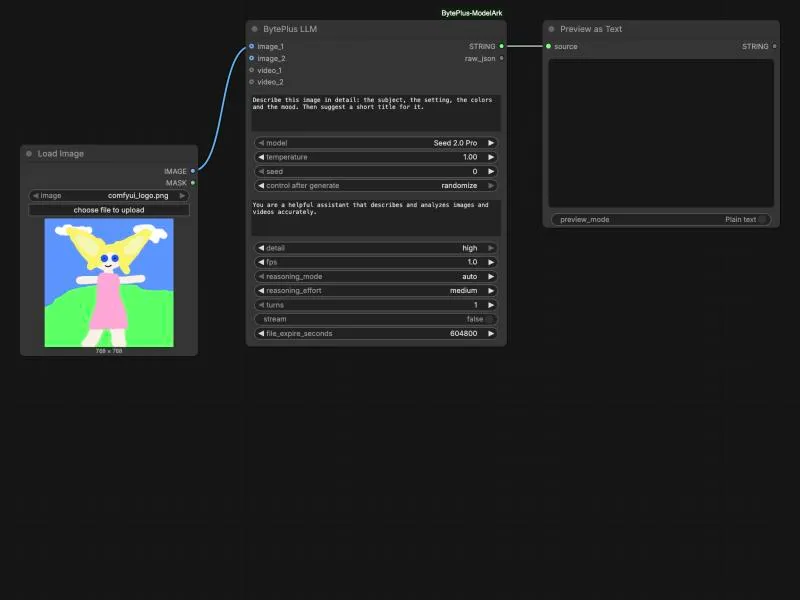Image resolution: width=800 pixels, height=600 pixels.
Task: Toggle the stream switch
Action: (489, 319)
